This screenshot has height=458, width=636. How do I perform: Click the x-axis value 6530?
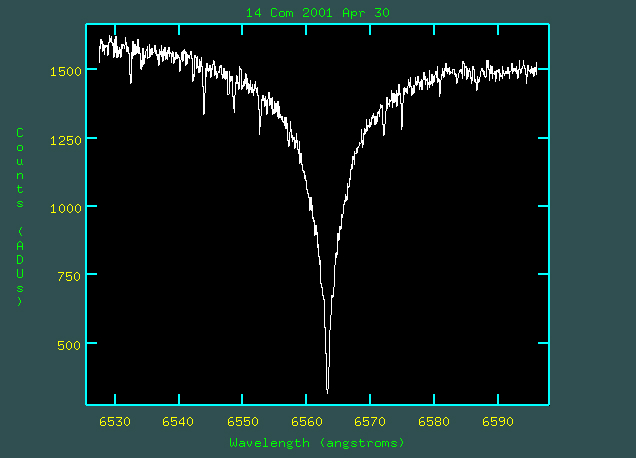pos(115,422)
